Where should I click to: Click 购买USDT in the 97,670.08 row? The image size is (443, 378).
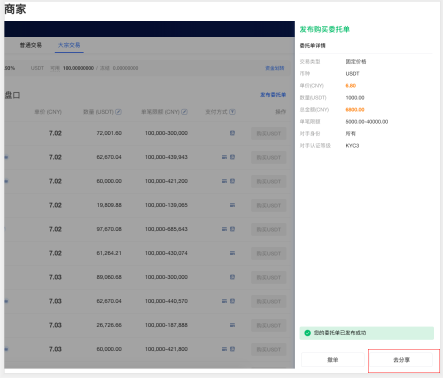click(269, 229)
